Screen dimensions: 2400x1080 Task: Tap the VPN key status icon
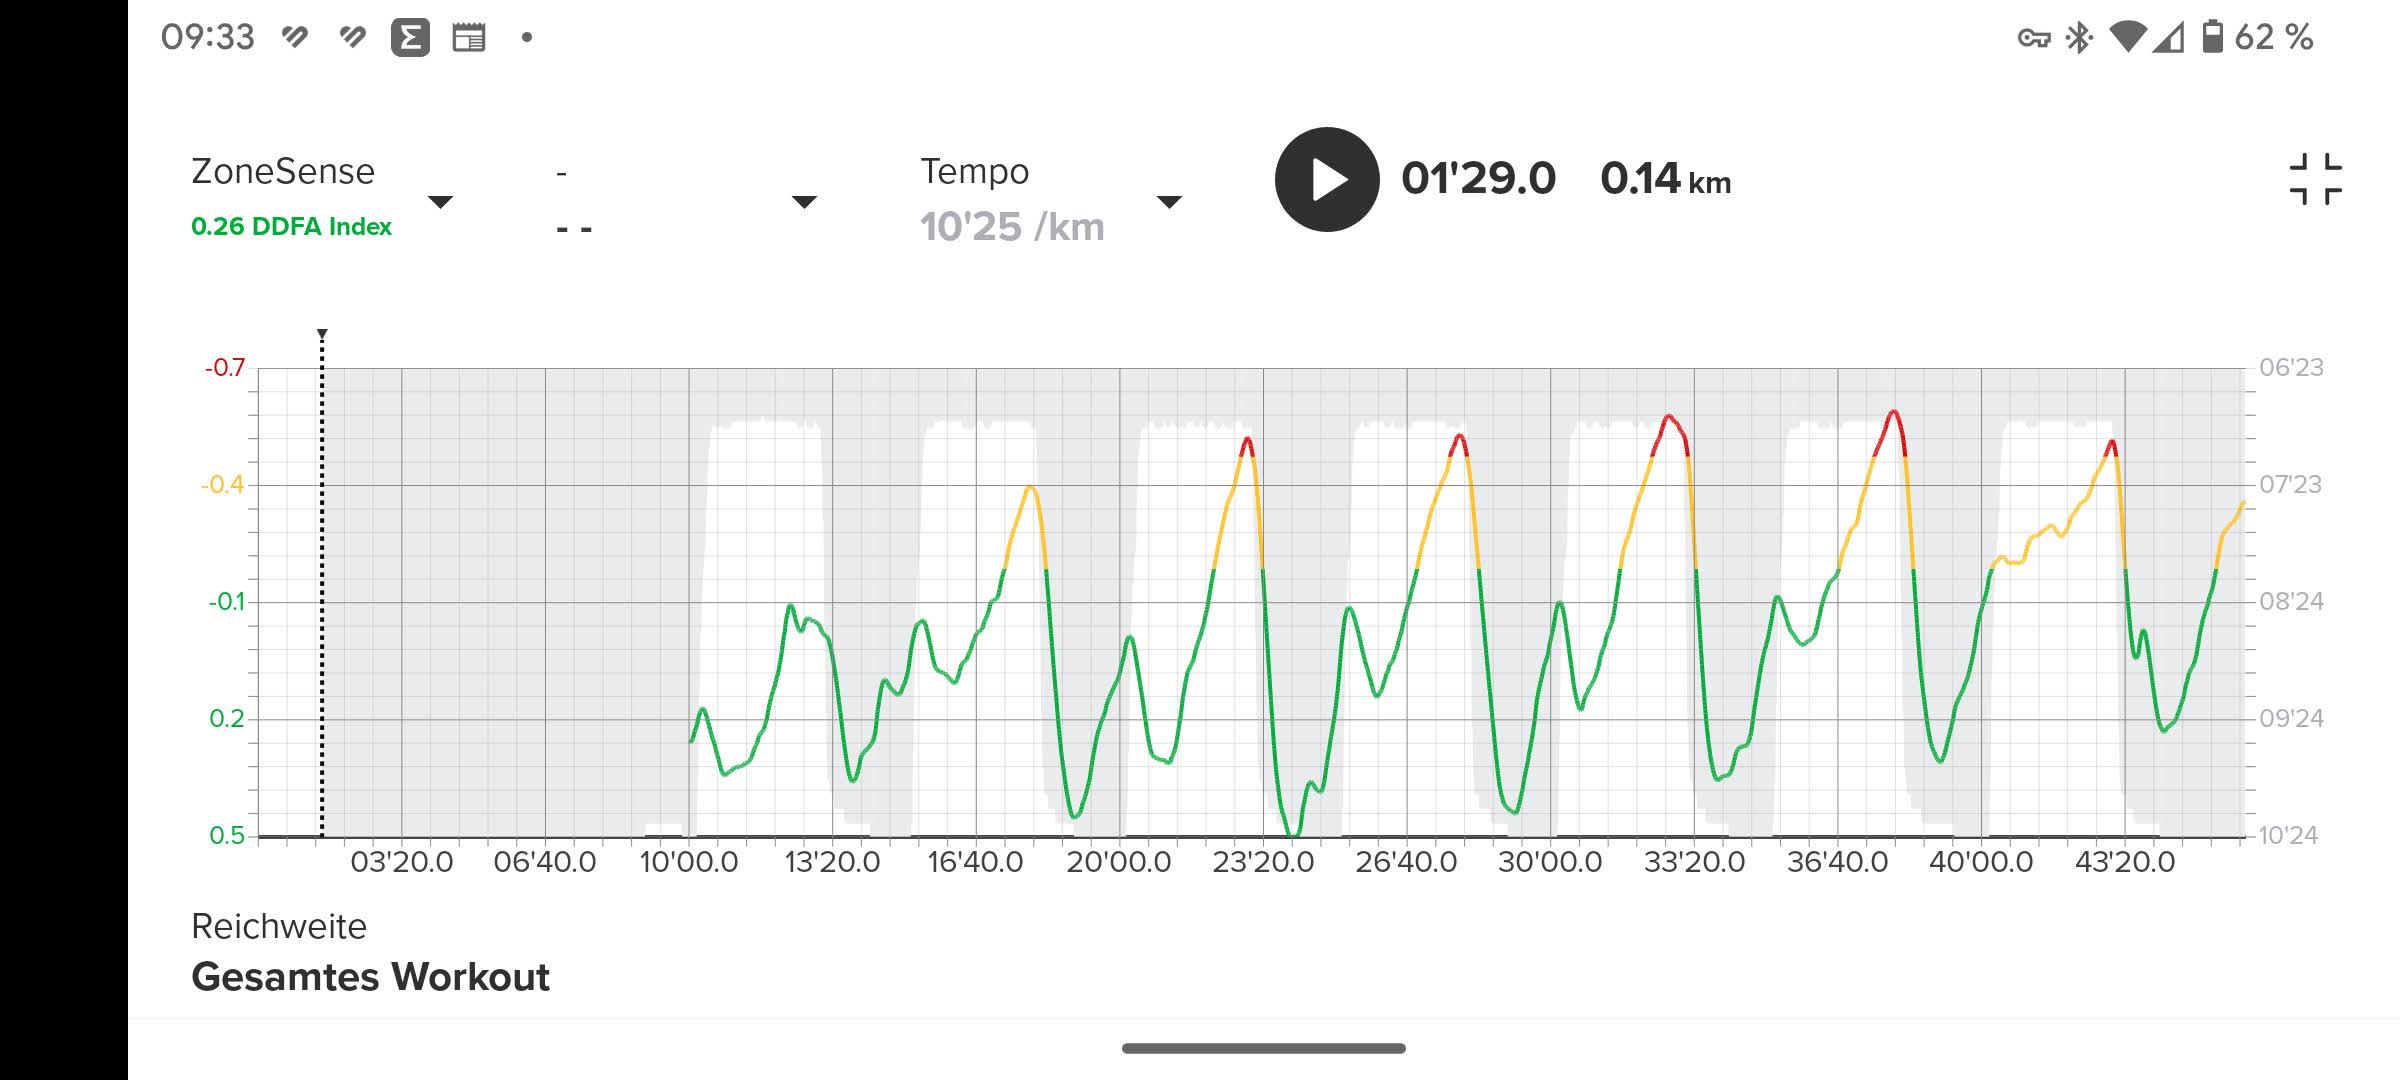[2034, 38]
